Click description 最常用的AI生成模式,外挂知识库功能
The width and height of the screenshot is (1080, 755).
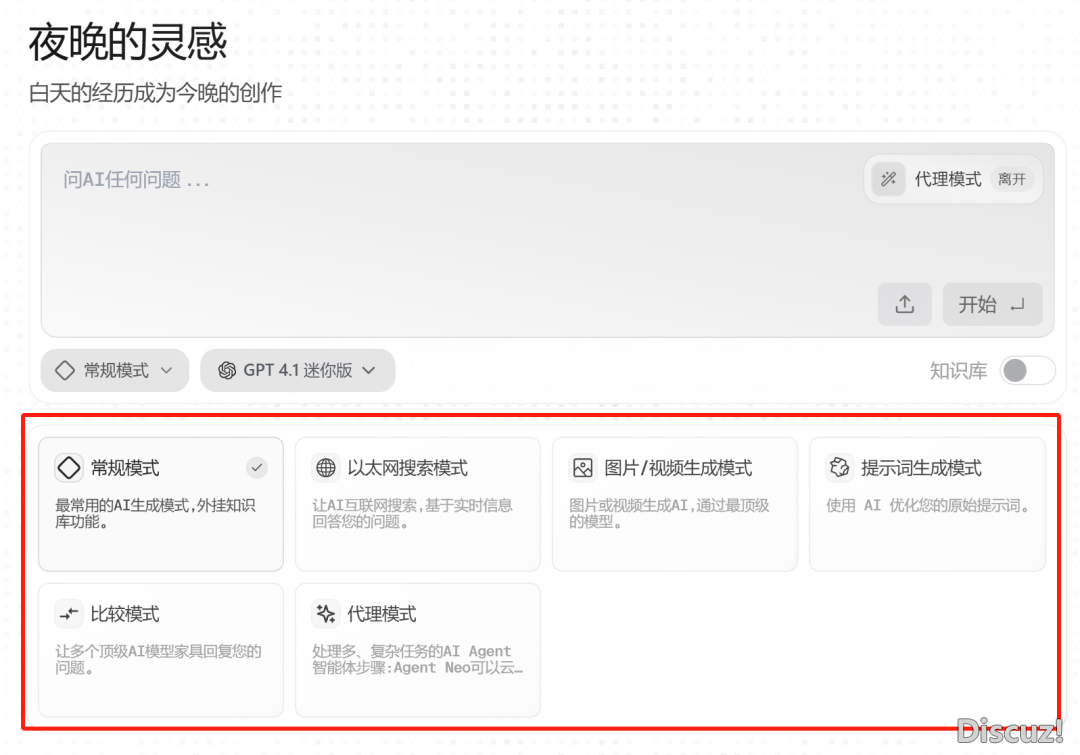tap(156, 514)
